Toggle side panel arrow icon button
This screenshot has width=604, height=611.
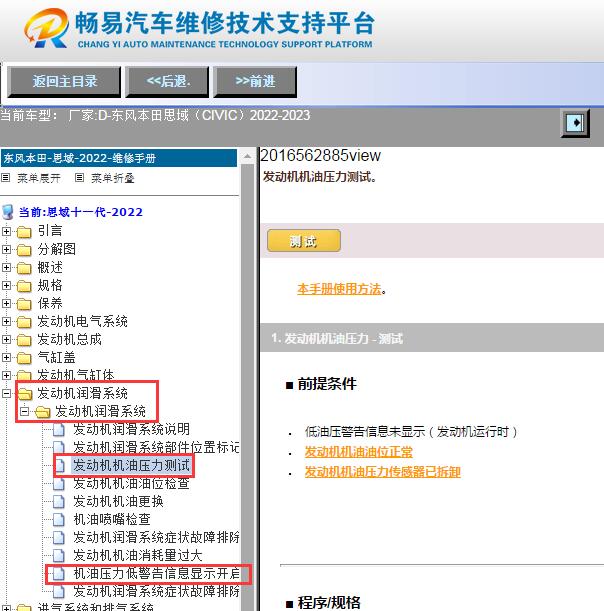click(x=575, y=123)
